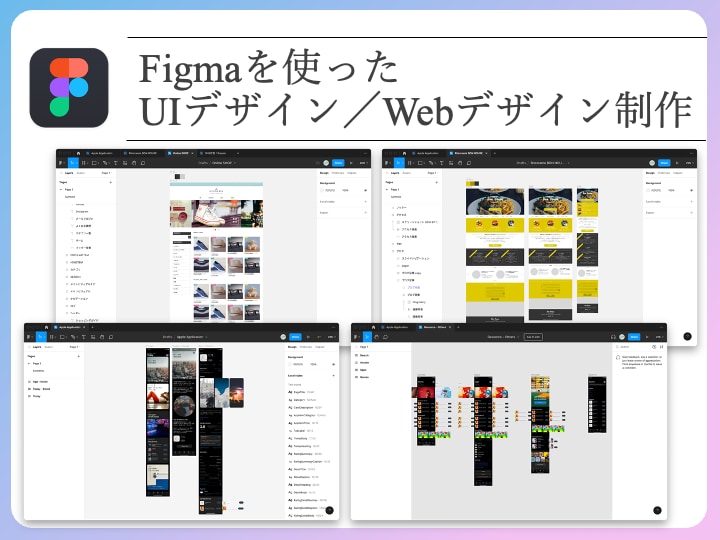Click the background color swatch in the yellow restaurant window
The width and height of the screenshot is (720, 540).
click(648, 190)
